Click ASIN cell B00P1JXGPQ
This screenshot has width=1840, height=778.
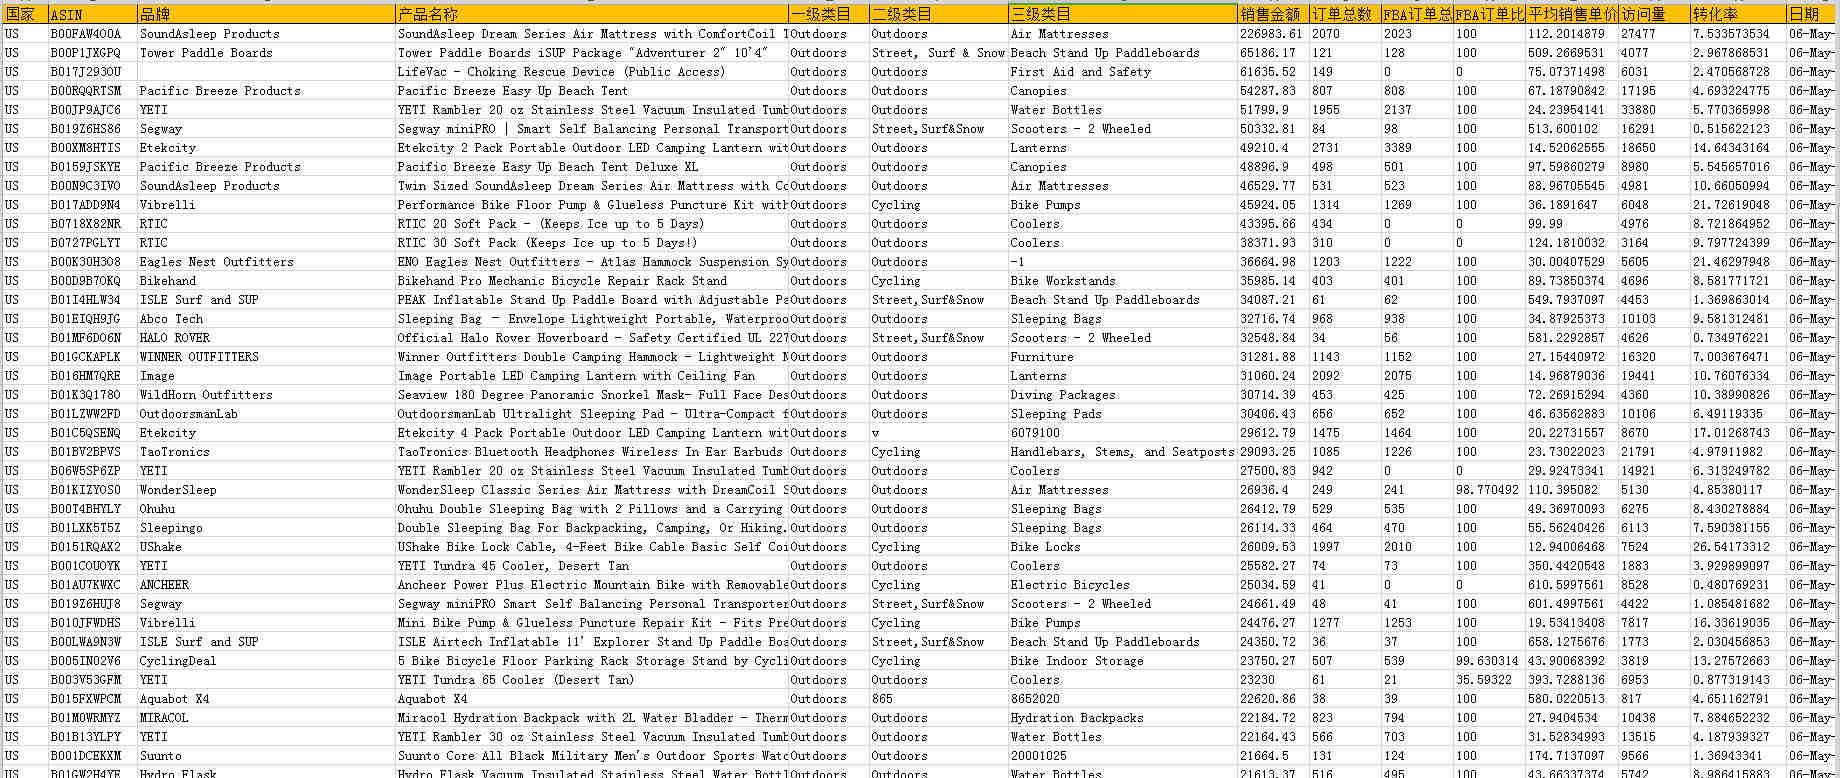coord(93,53)
